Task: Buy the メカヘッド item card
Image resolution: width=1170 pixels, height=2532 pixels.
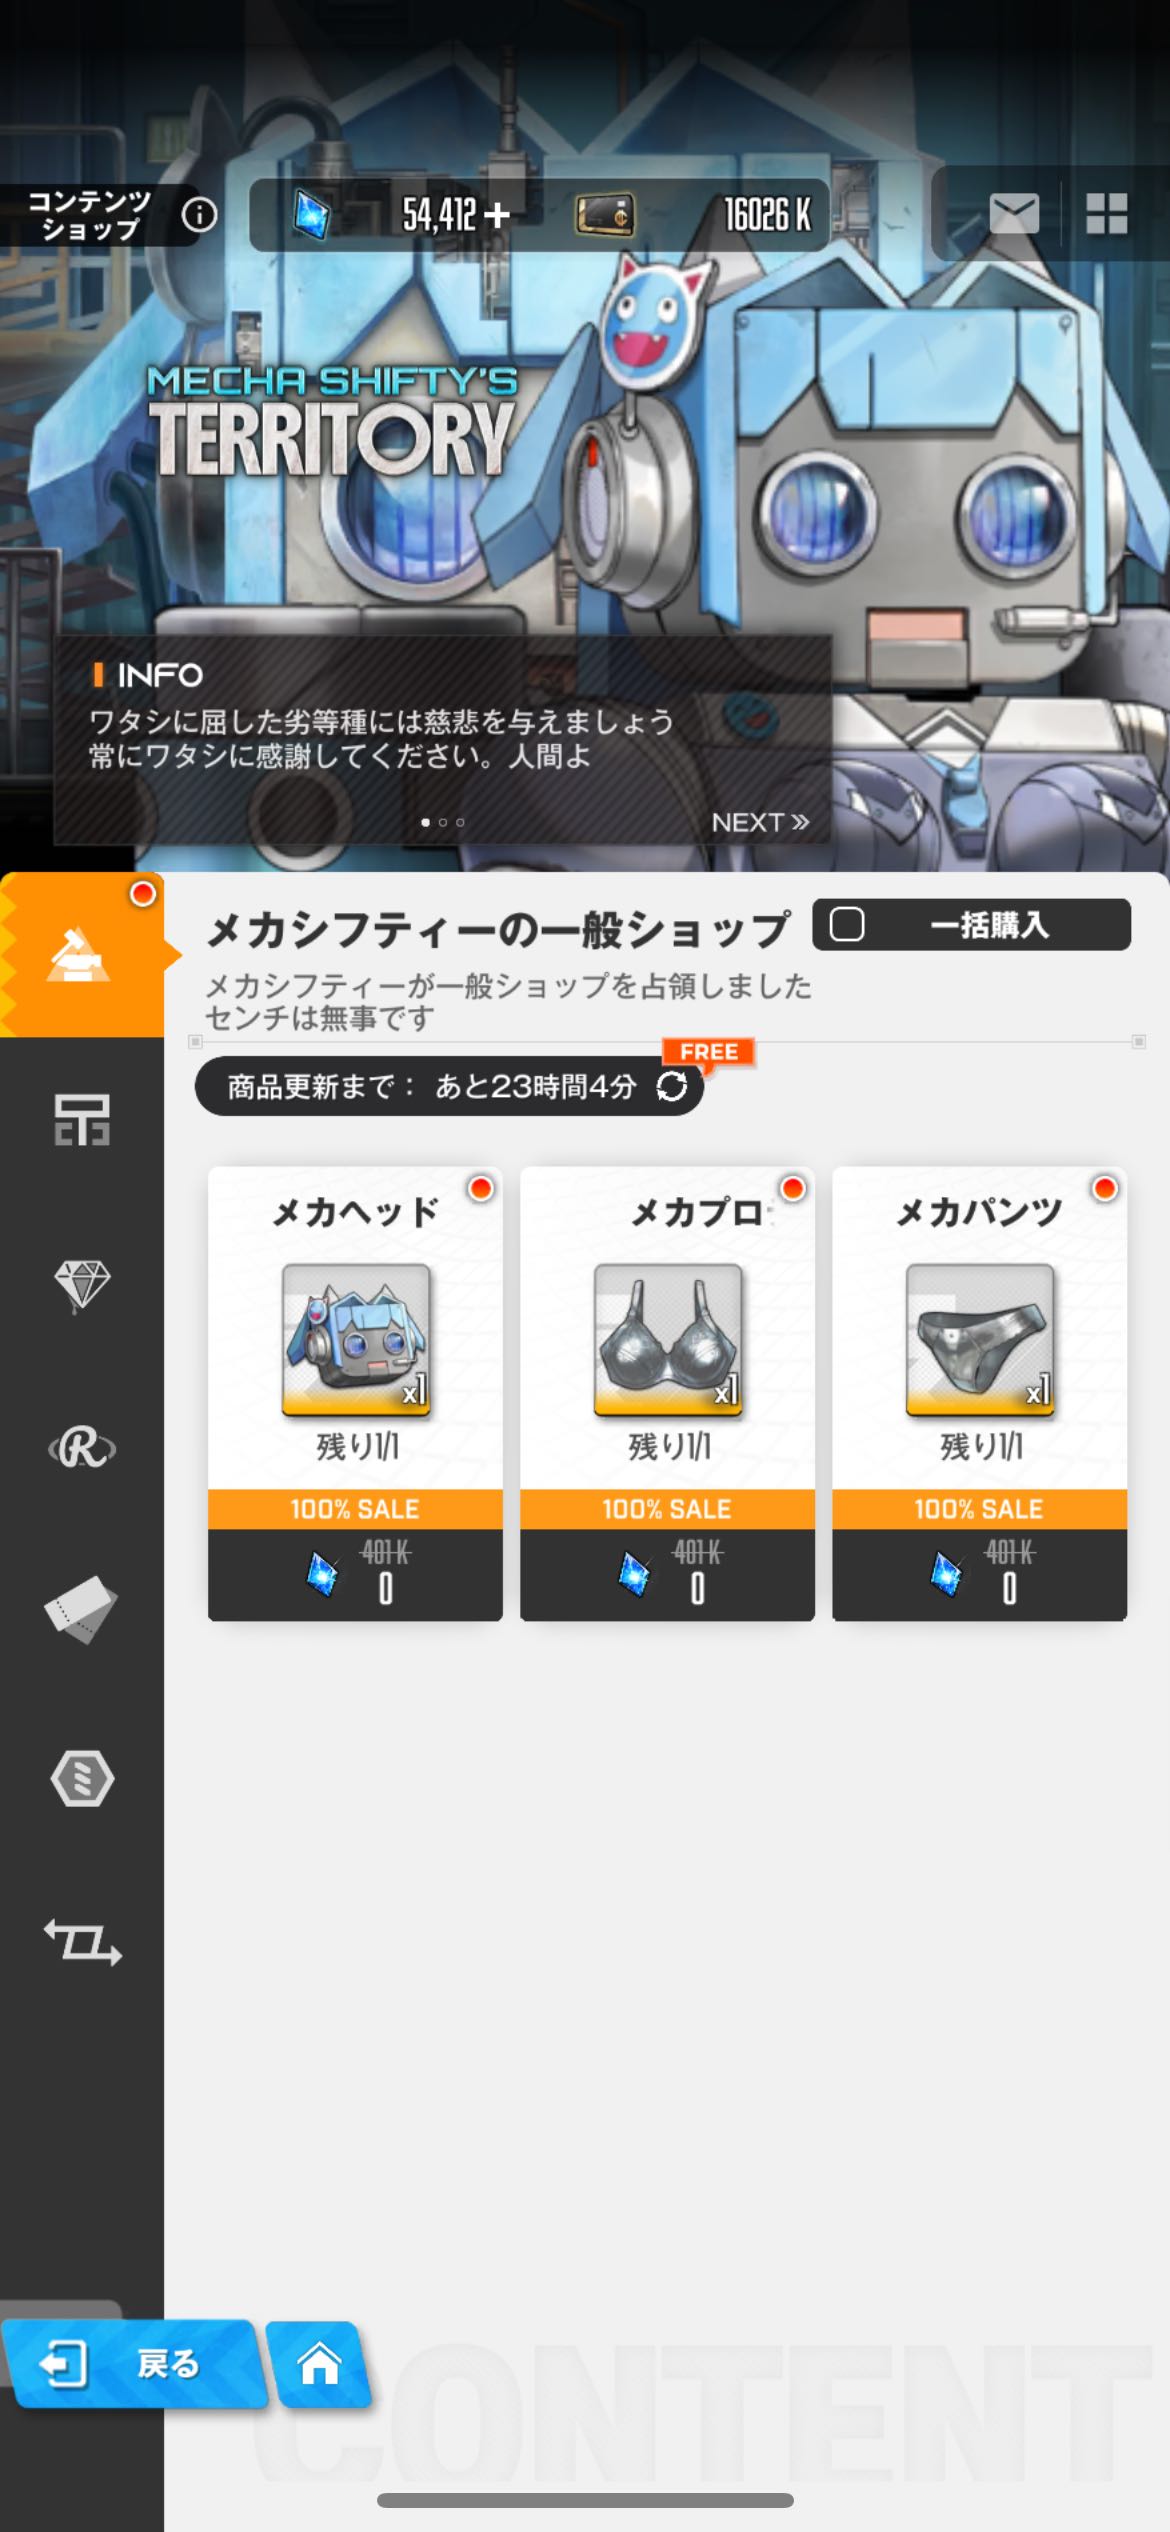Action: (x=355, y=1393)
